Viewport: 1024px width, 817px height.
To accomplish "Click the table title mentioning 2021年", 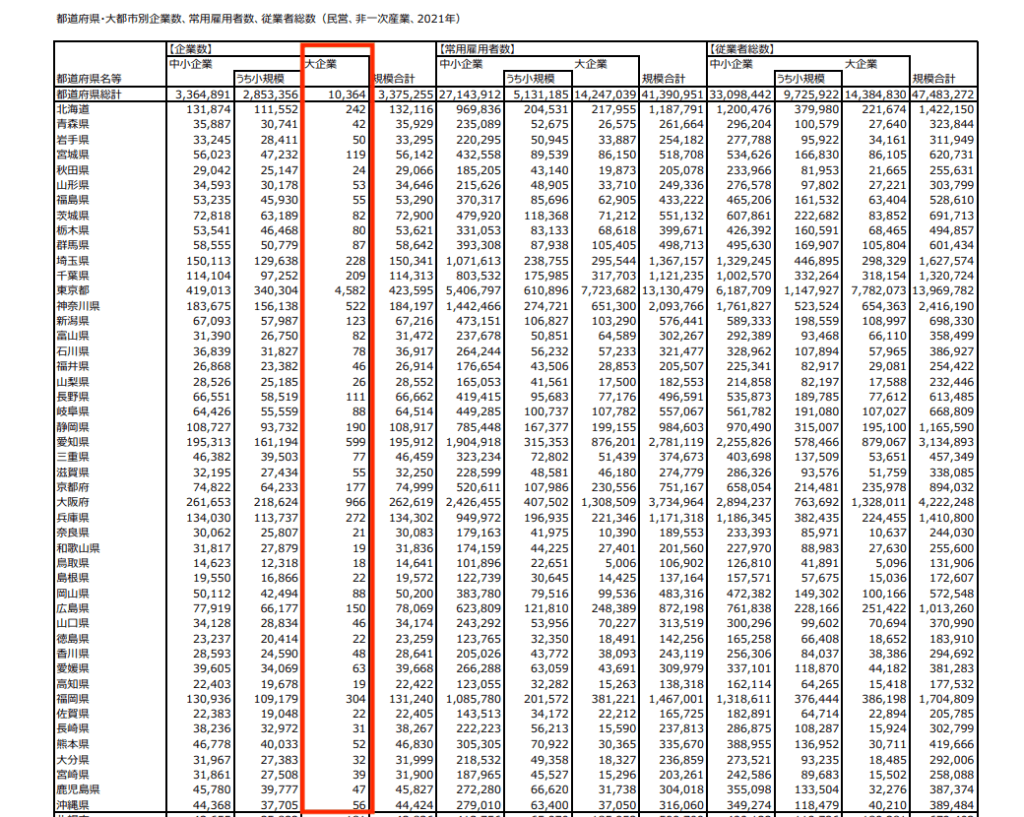I will pyautogui.click(x=259, y=19).
